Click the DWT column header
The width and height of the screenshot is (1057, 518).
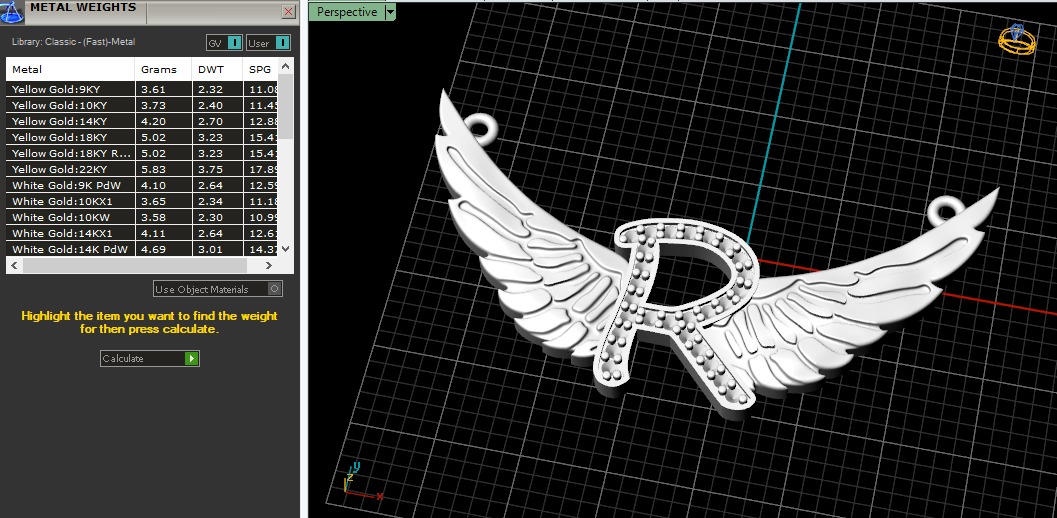[x=217, y=69]
